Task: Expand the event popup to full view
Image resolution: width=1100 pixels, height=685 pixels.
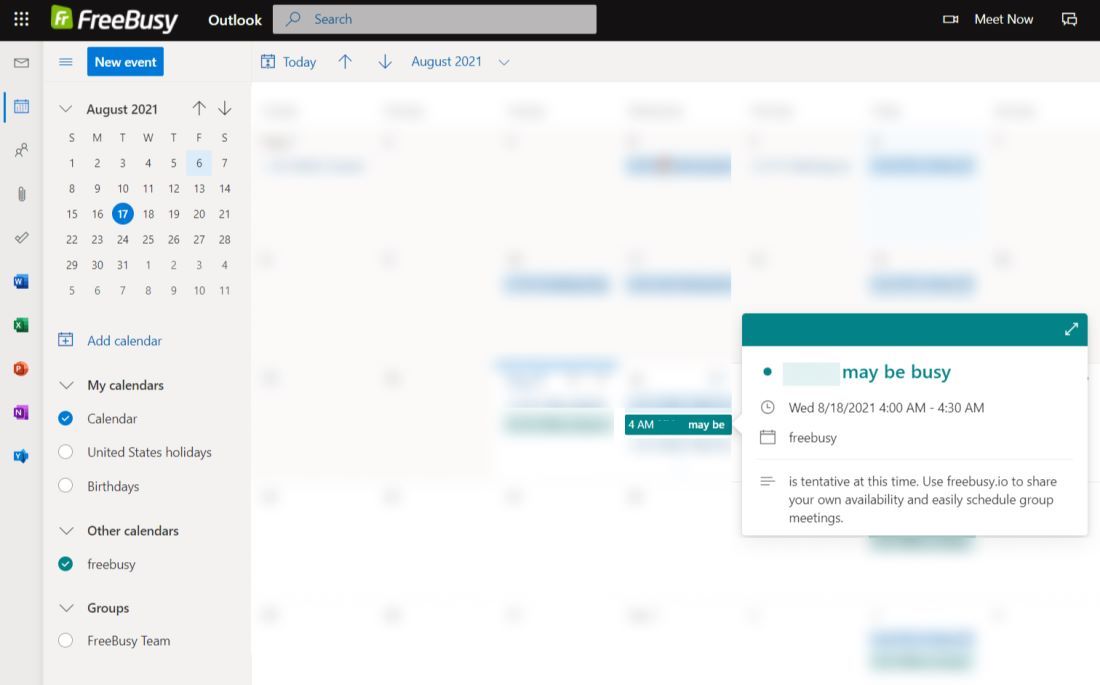Action: [x=1071, y=329]
